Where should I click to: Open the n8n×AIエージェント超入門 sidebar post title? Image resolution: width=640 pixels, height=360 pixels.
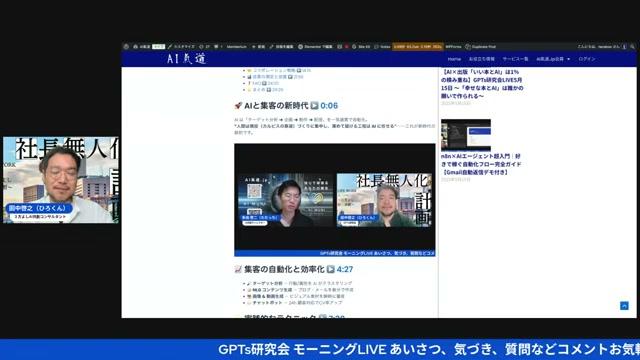coord(481,164)
